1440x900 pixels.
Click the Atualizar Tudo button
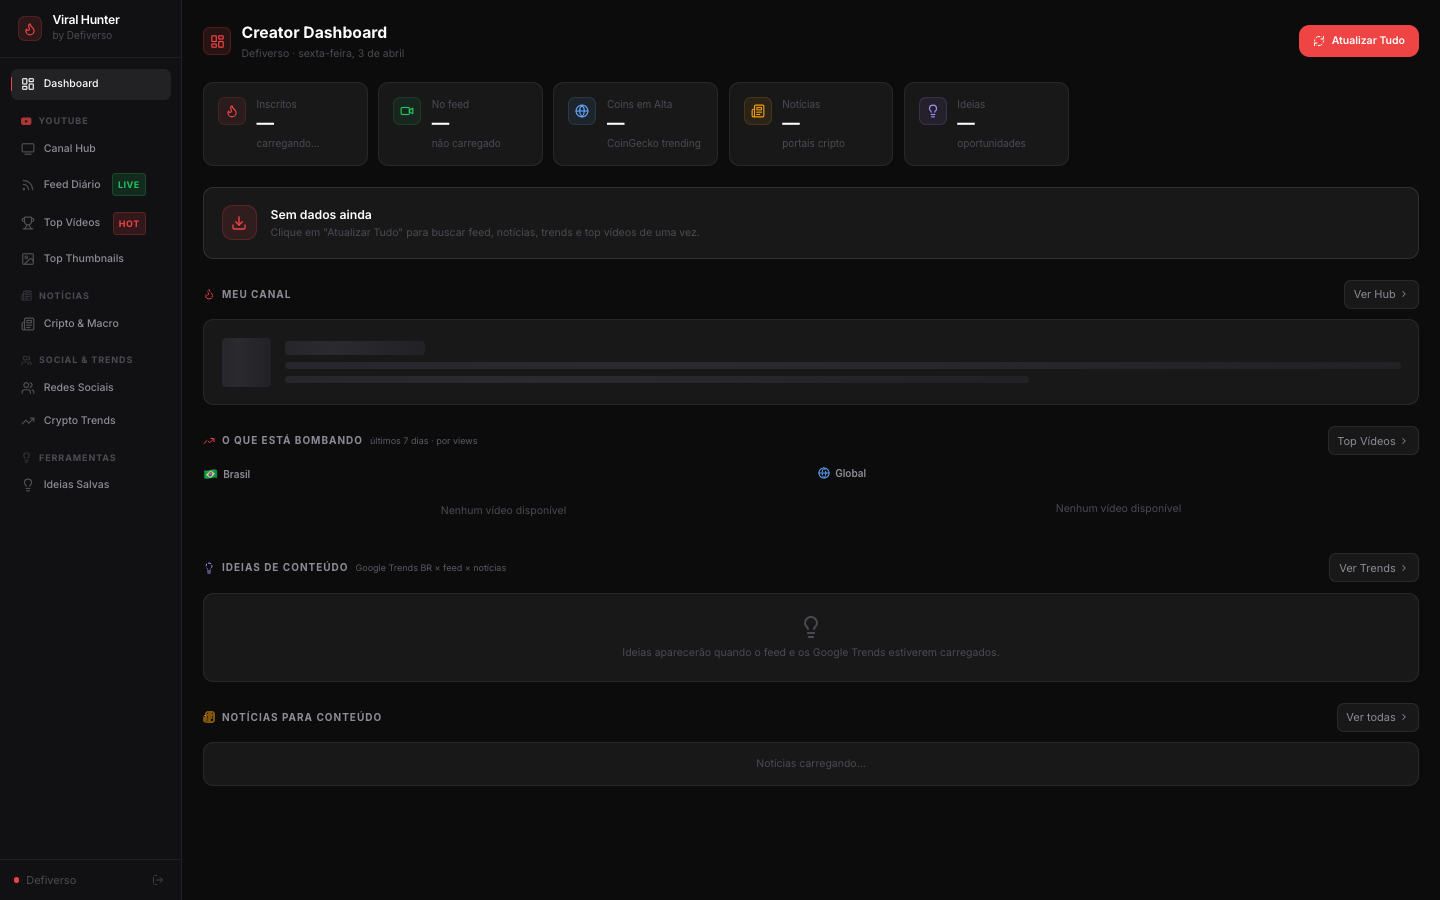[x=1358, y=40]
